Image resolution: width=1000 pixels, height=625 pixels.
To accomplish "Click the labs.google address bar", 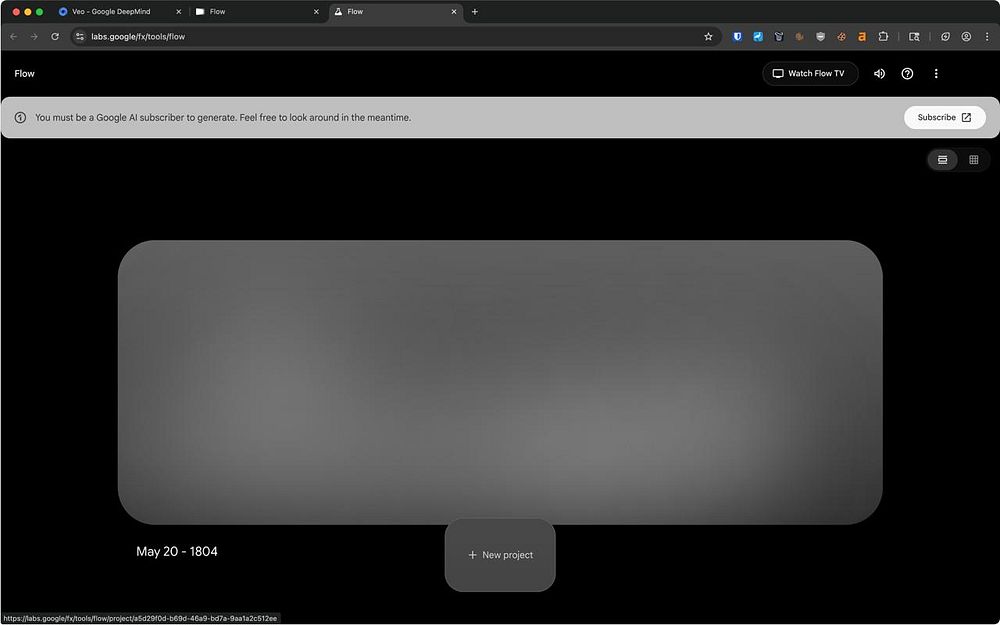I will 395,36.
